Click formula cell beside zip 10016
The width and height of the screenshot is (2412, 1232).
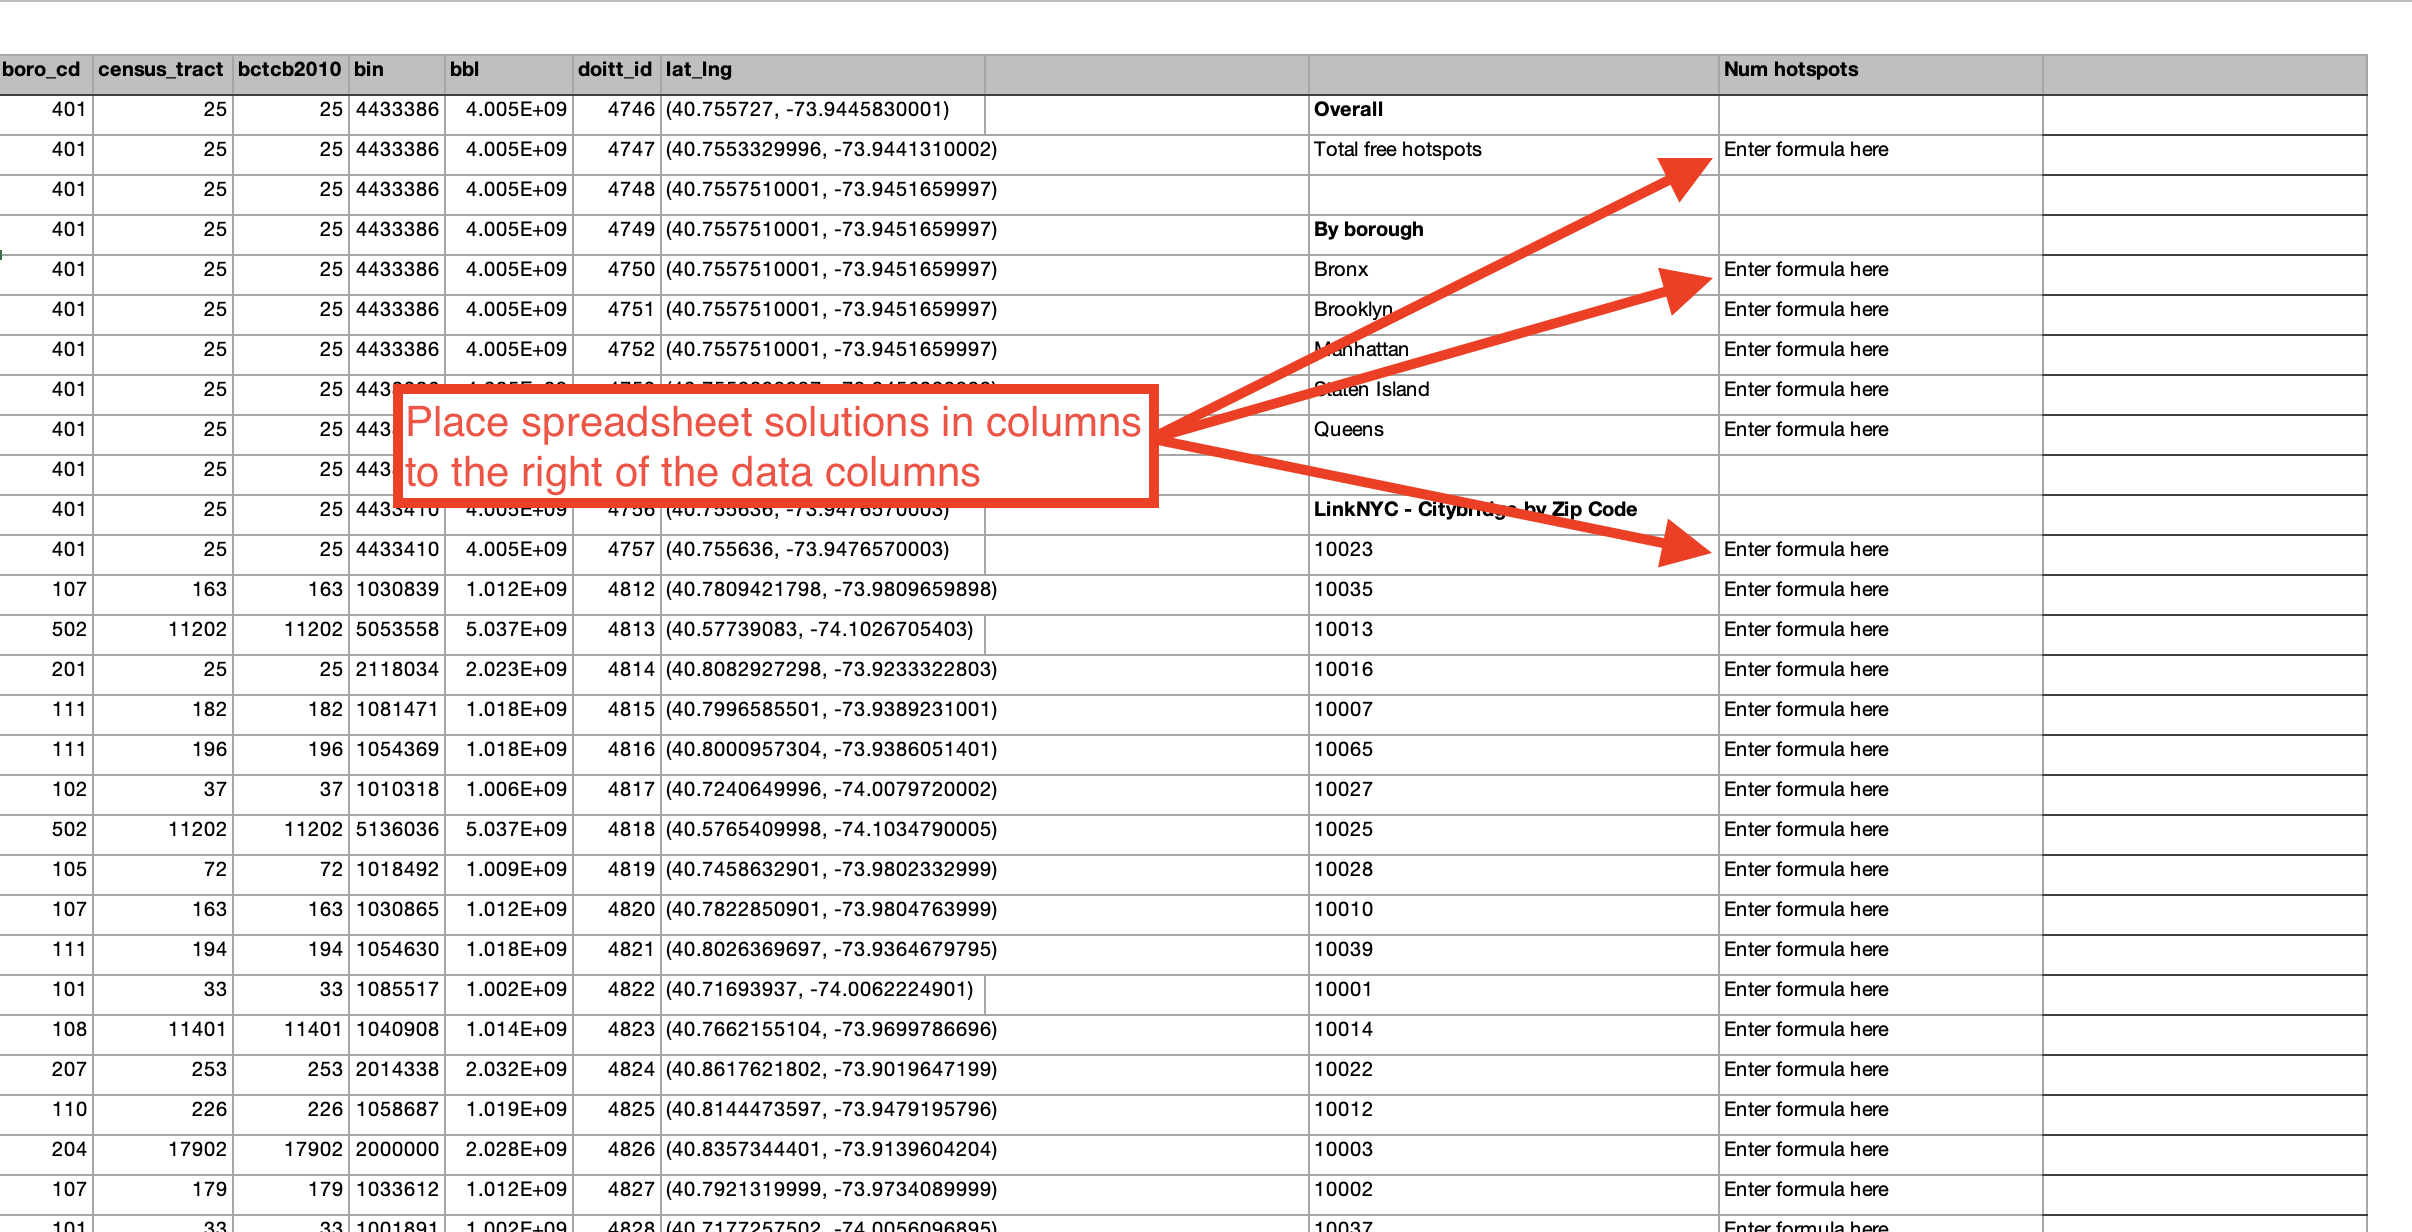click(1881, 675)
